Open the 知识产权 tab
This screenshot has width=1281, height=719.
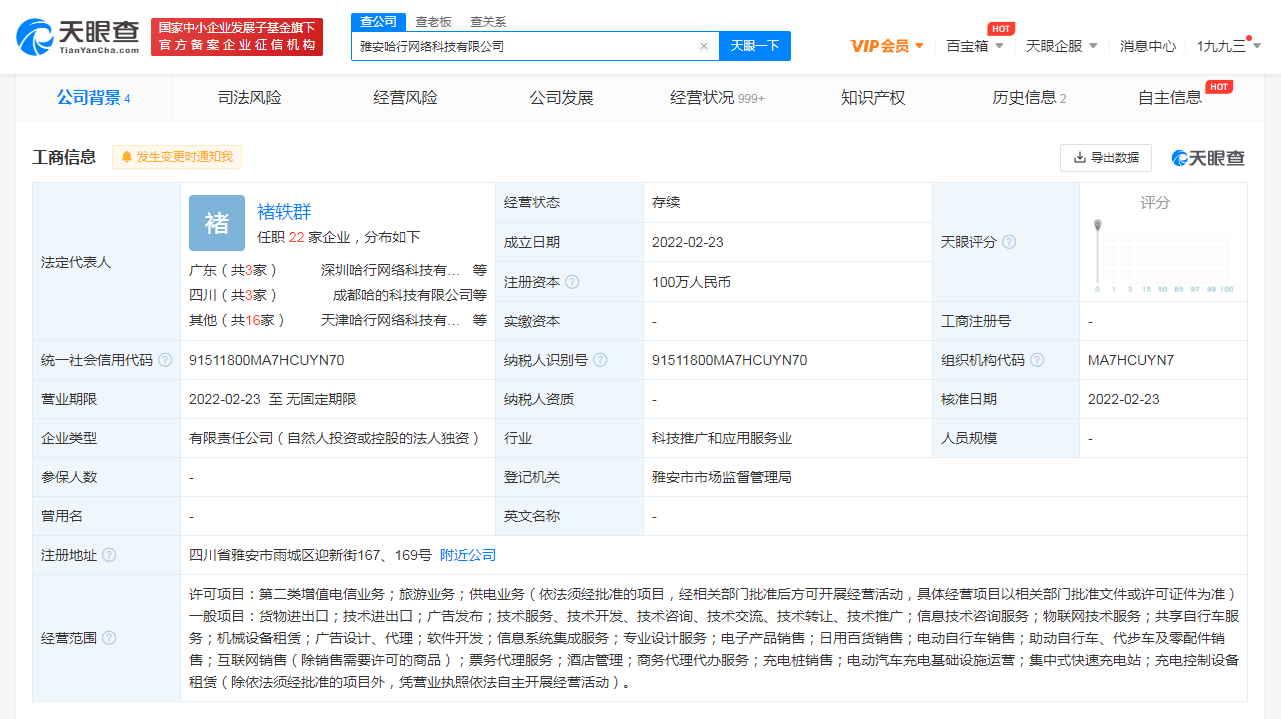point(873,98)
